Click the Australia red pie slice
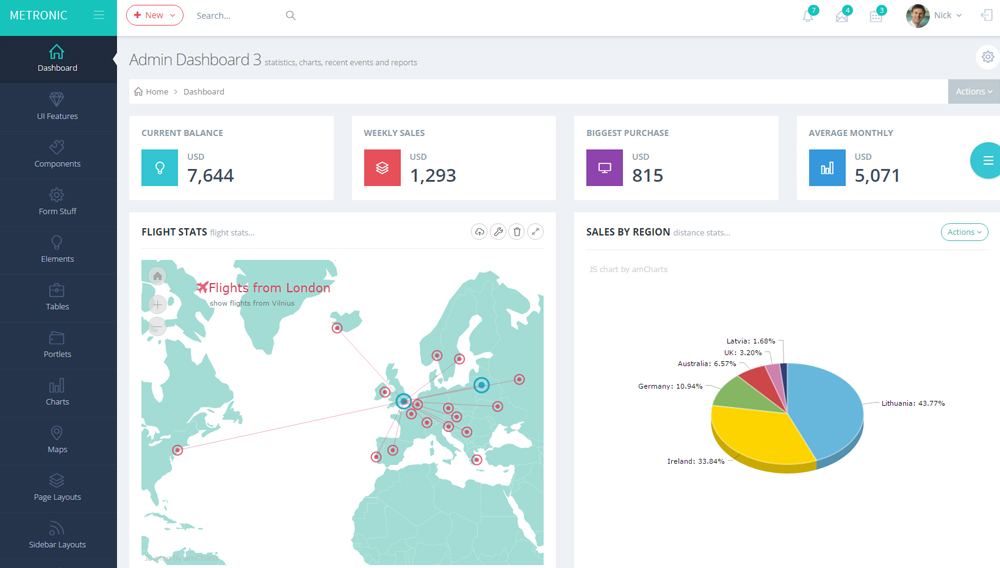1000x568 pixels. pos(762,381)
